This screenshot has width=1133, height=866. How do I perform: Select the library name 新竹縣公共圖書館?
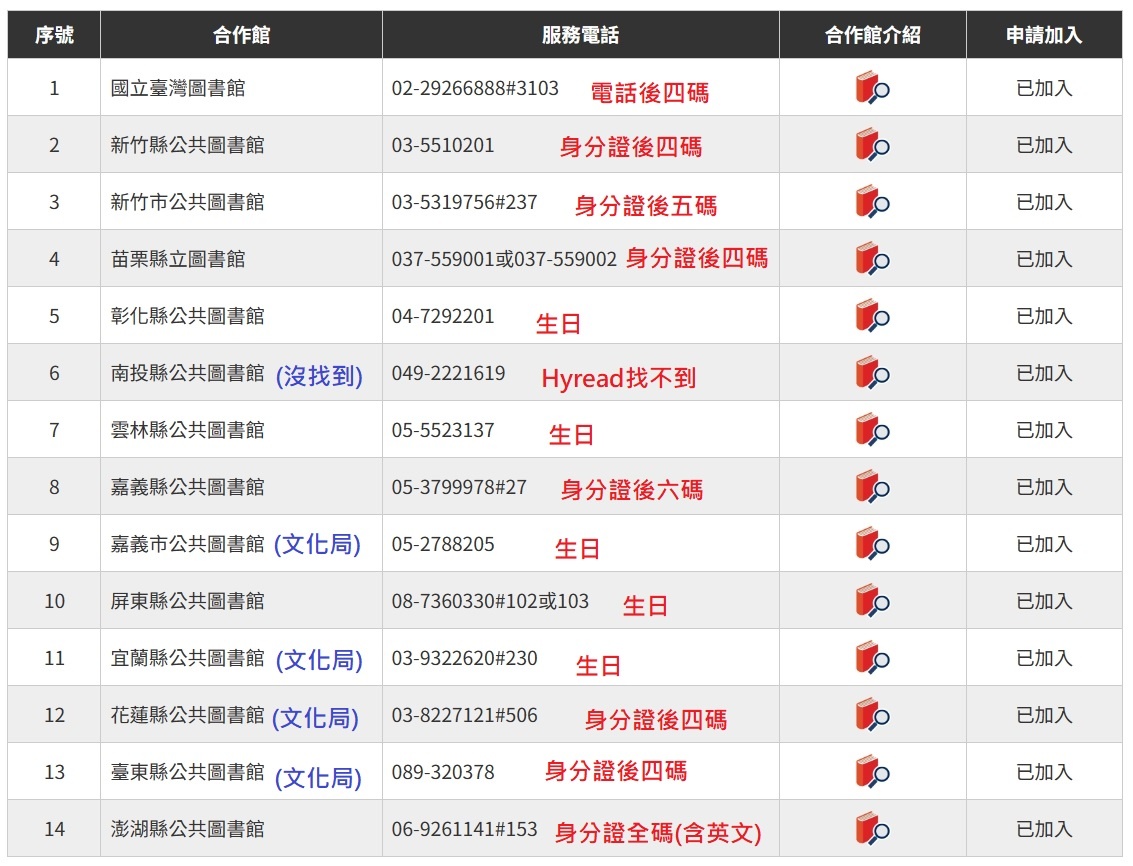tap(187, 145)
